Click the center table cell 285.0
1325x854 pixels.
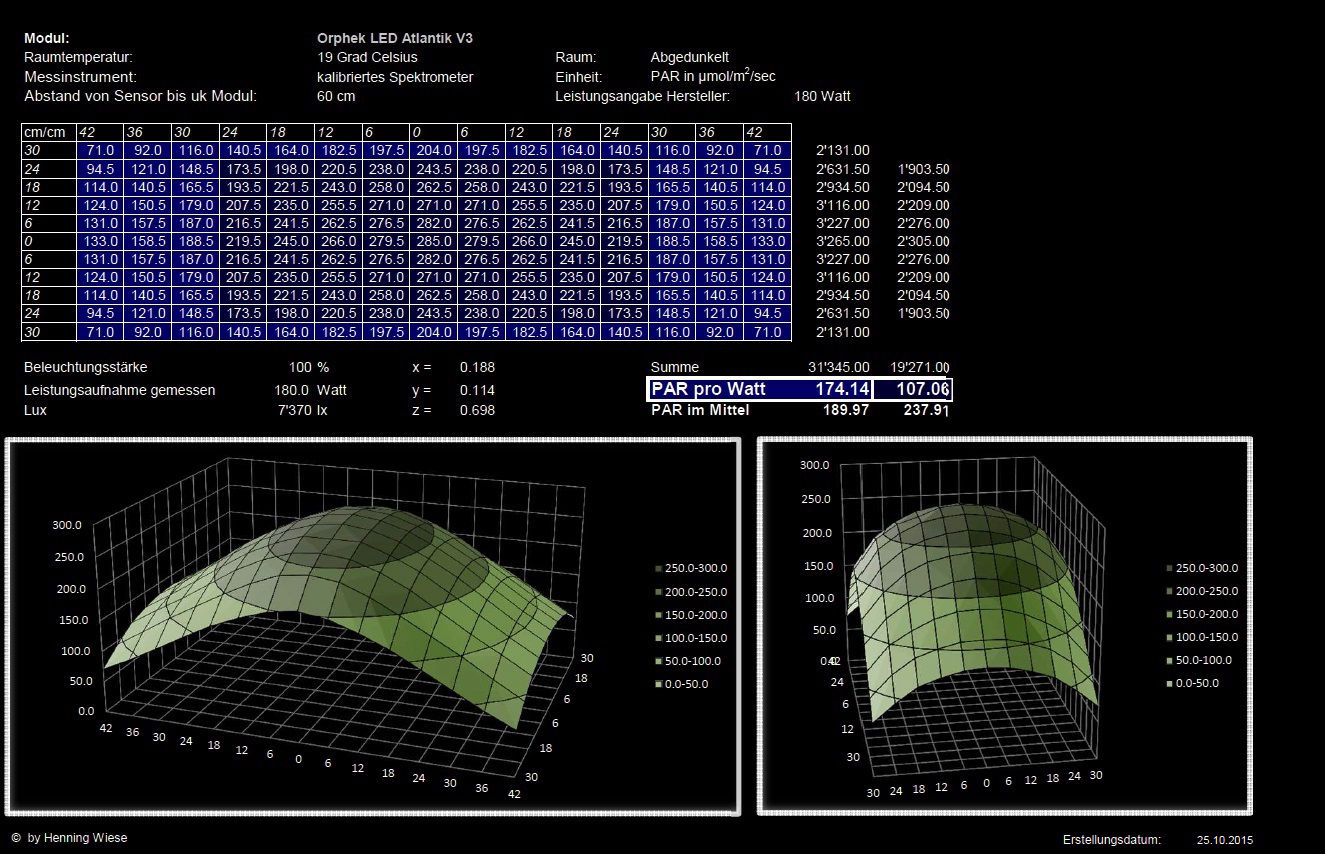(434, 241)
